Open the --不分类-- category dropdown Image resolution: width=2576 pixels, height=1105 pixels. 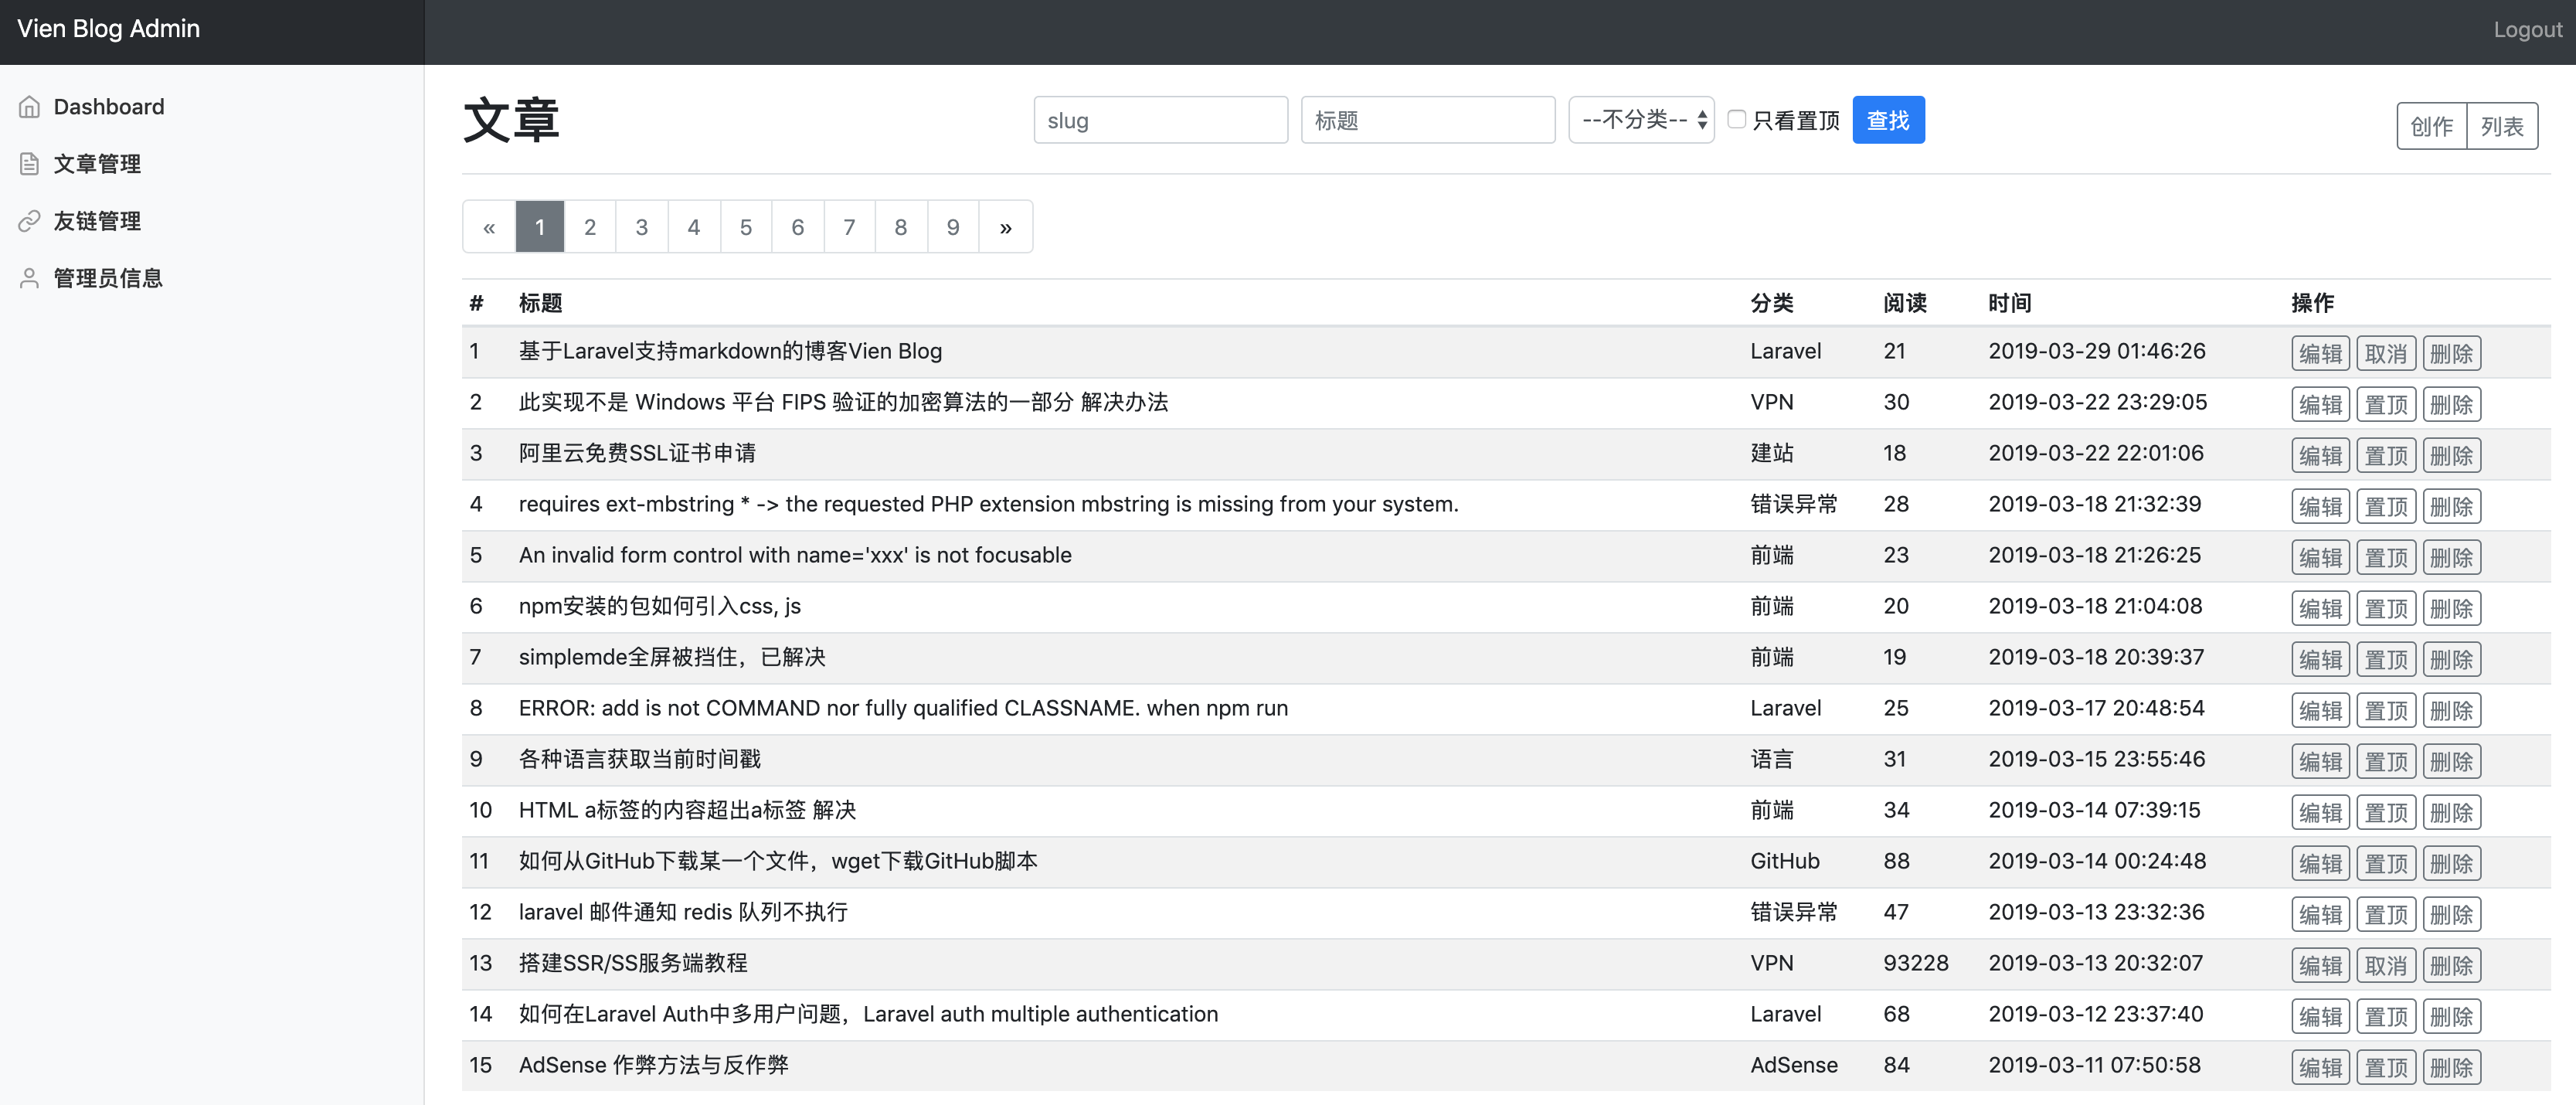coord(1640,118)
